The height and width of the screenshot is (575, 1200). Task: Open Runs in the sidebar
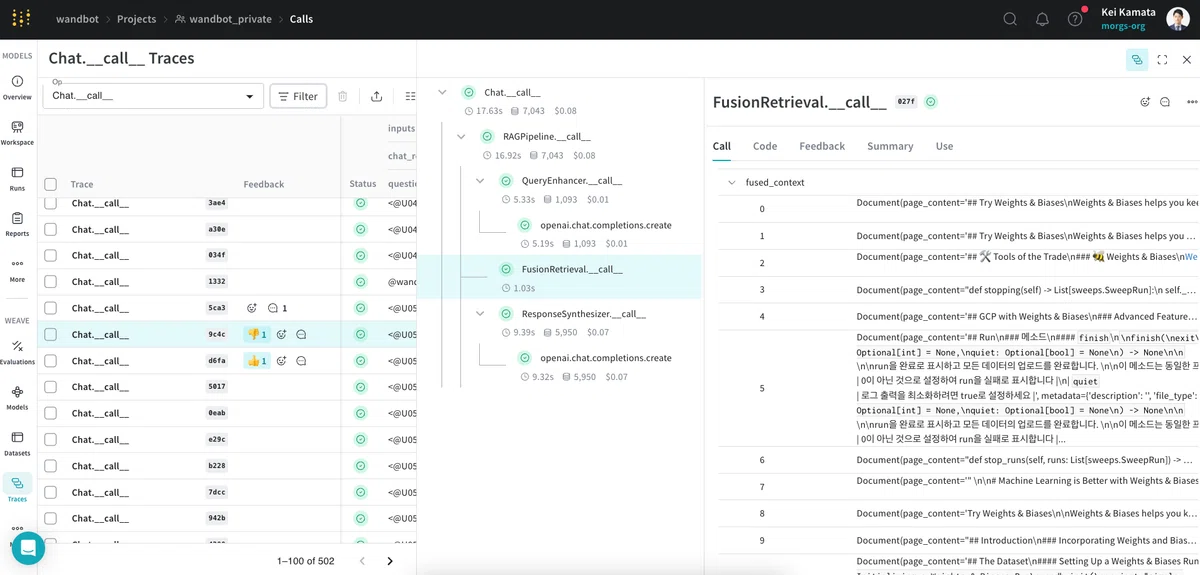click(17, 178)
